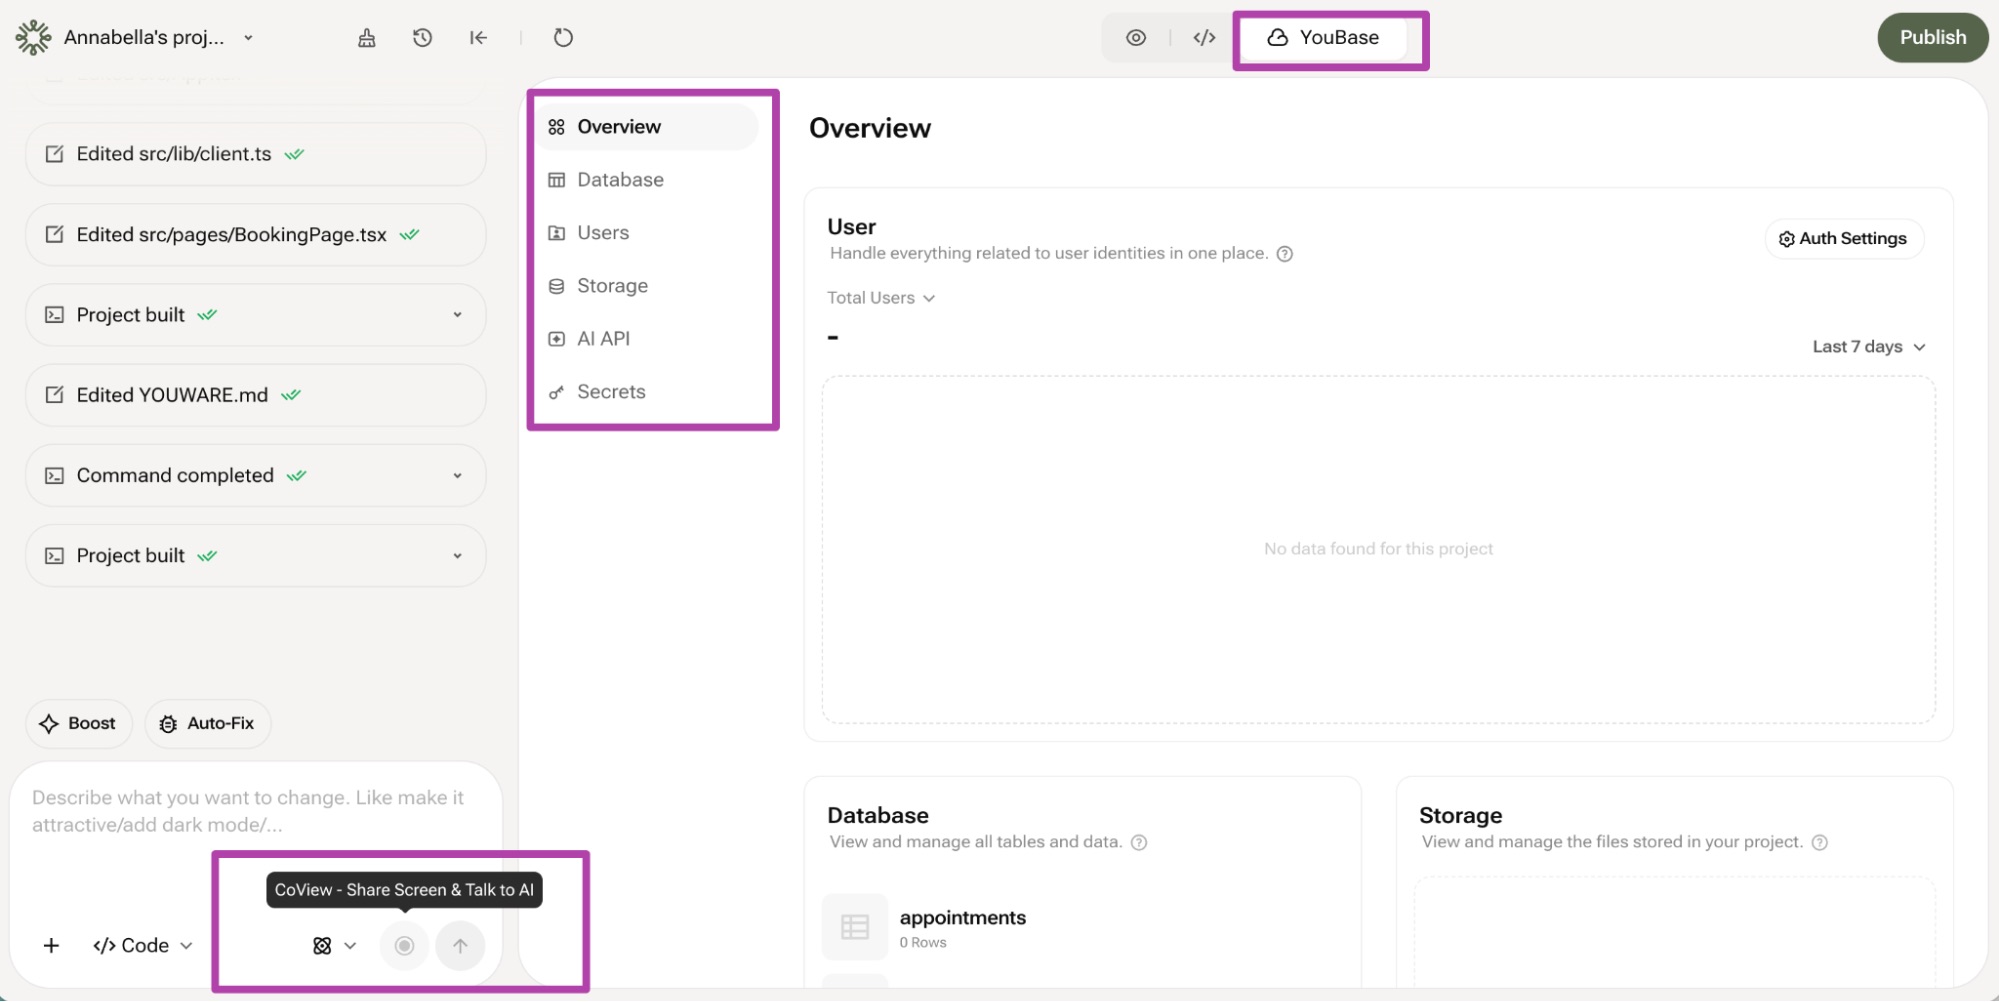Open the AI model selector icon
The width and height of the screenshot is (1999, 1002).
pyautogui.click(x=334, y=946)
